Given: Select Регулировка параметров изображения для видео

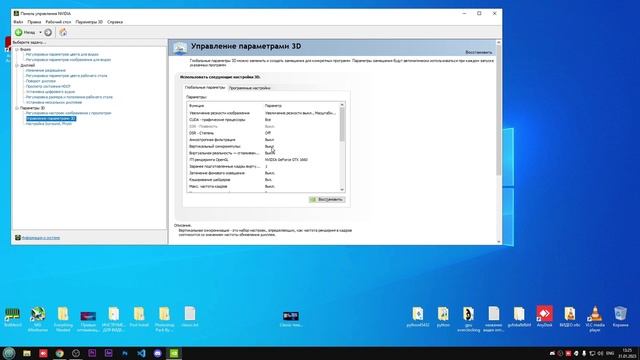Looking at the screenshot, I should pos(68,60).
